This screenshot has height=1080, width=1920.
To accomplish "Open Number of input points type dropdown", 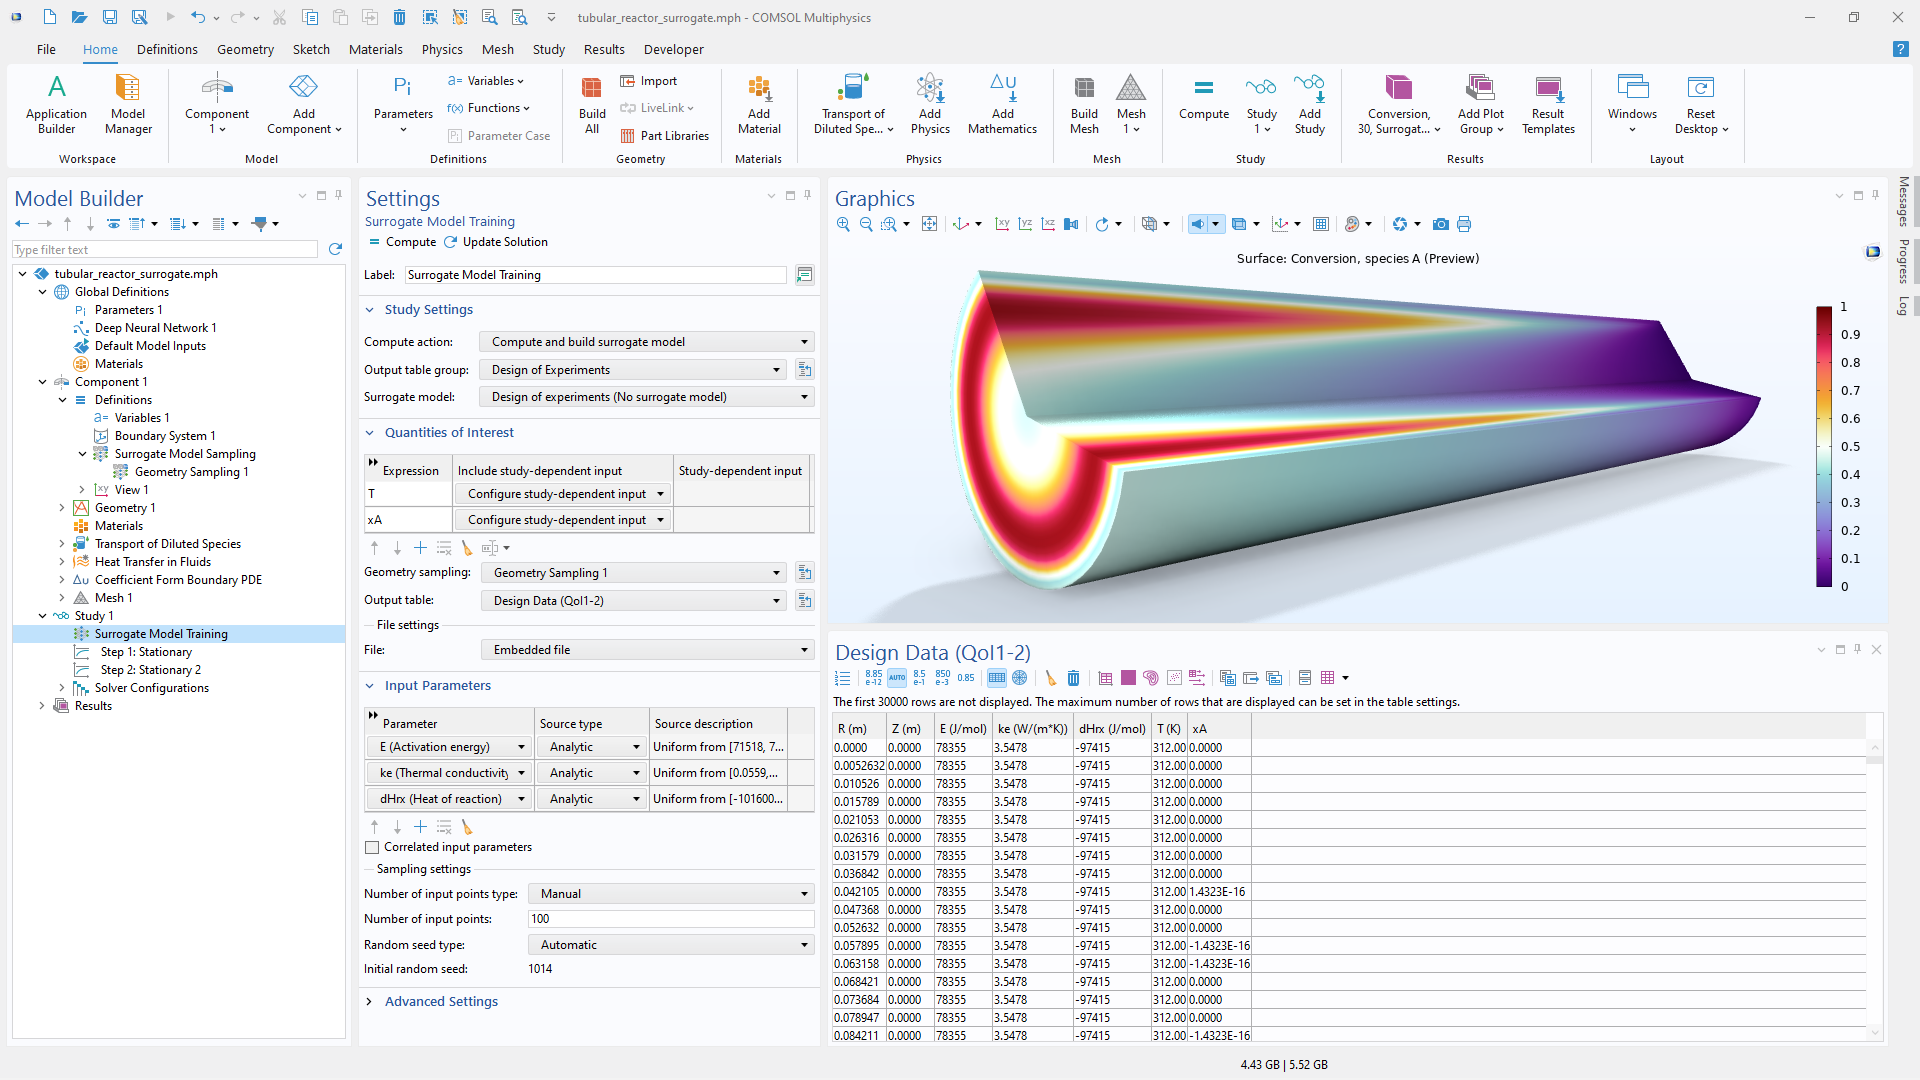I will [x=671, y=894].
